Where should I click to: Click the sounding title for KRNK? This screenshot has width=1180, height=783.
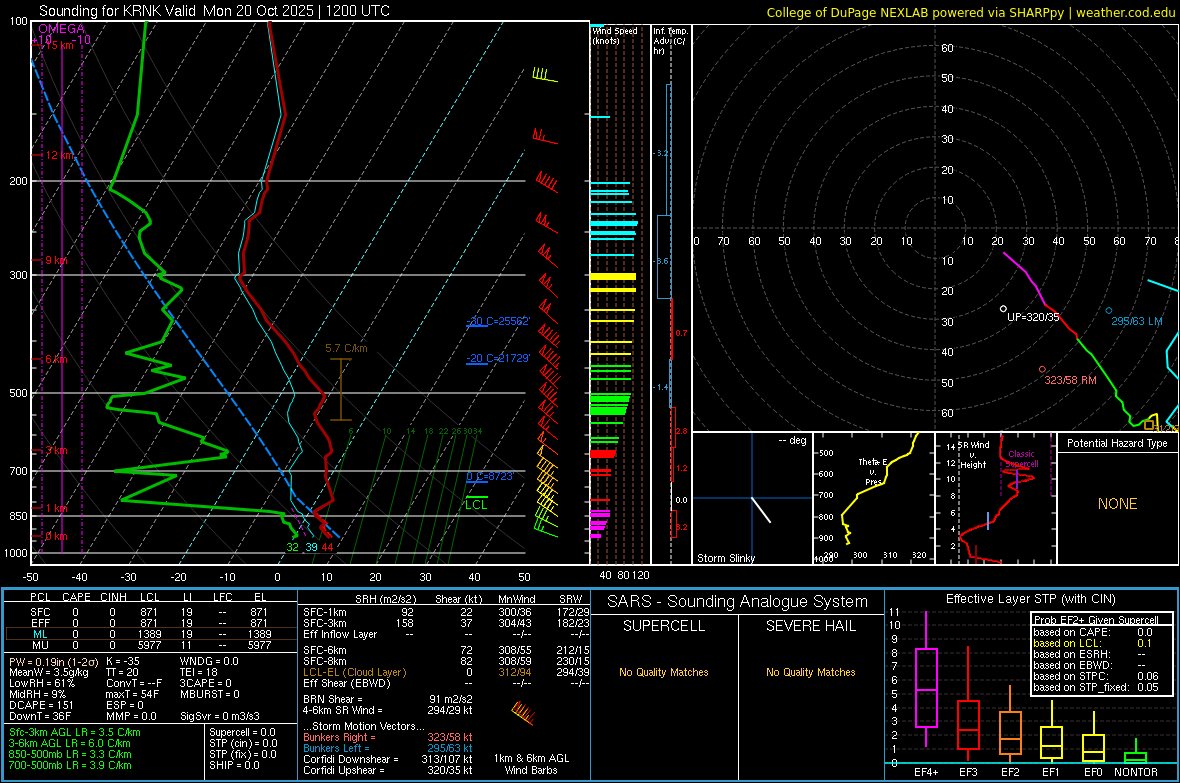click(x=214, y=11)
